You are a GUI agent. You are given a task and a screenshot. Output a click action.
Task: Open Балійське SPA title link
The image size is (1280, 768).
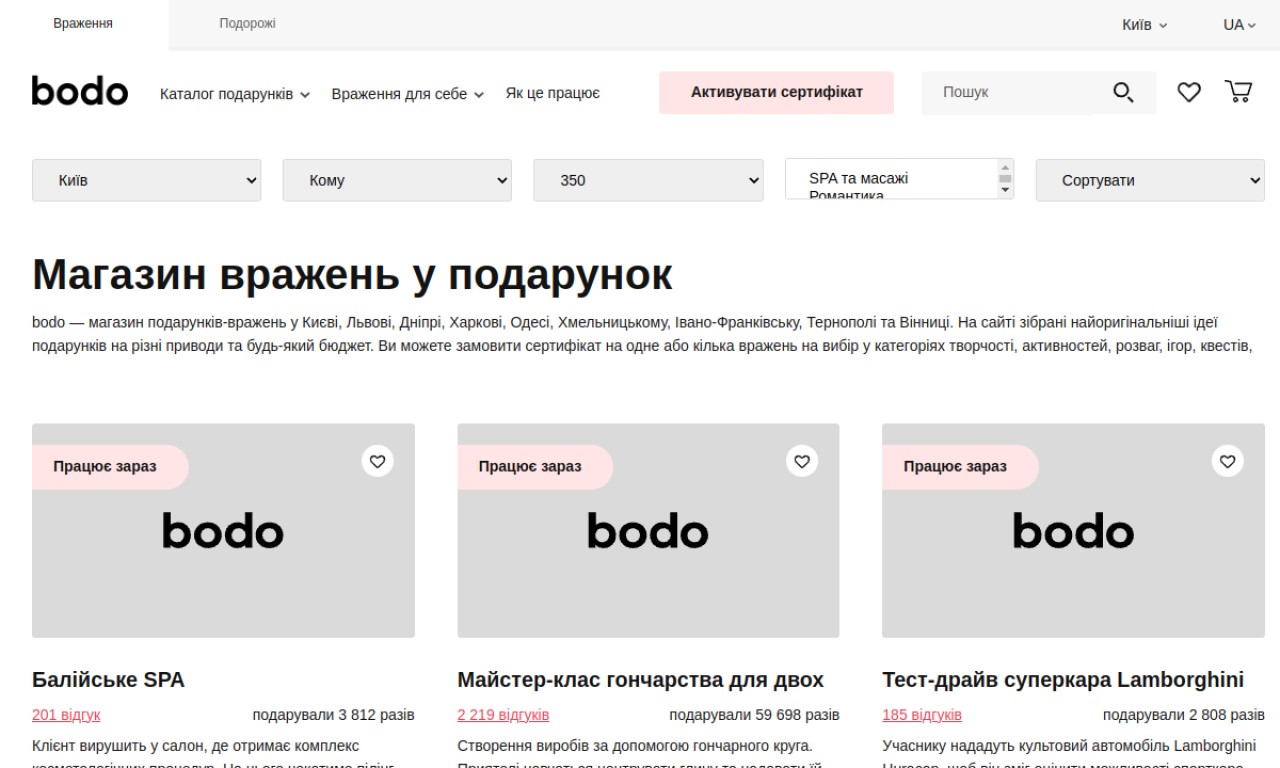pos(108,680)
